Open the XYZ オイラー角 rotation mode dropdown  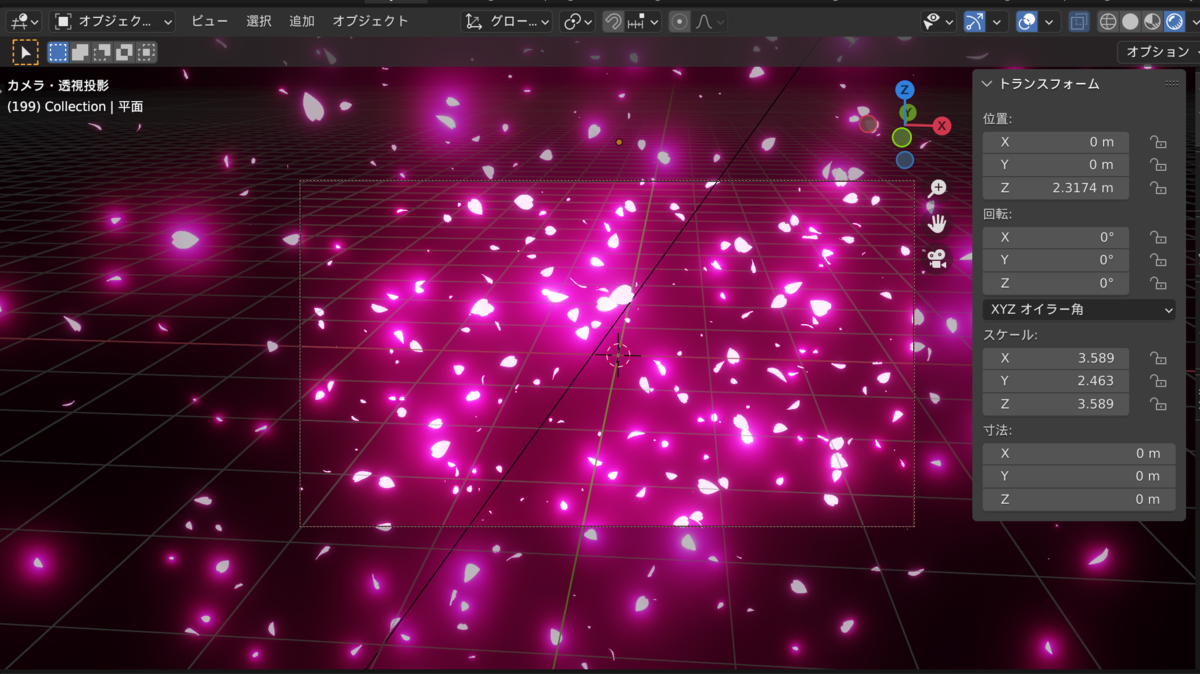click(1079, 310)
